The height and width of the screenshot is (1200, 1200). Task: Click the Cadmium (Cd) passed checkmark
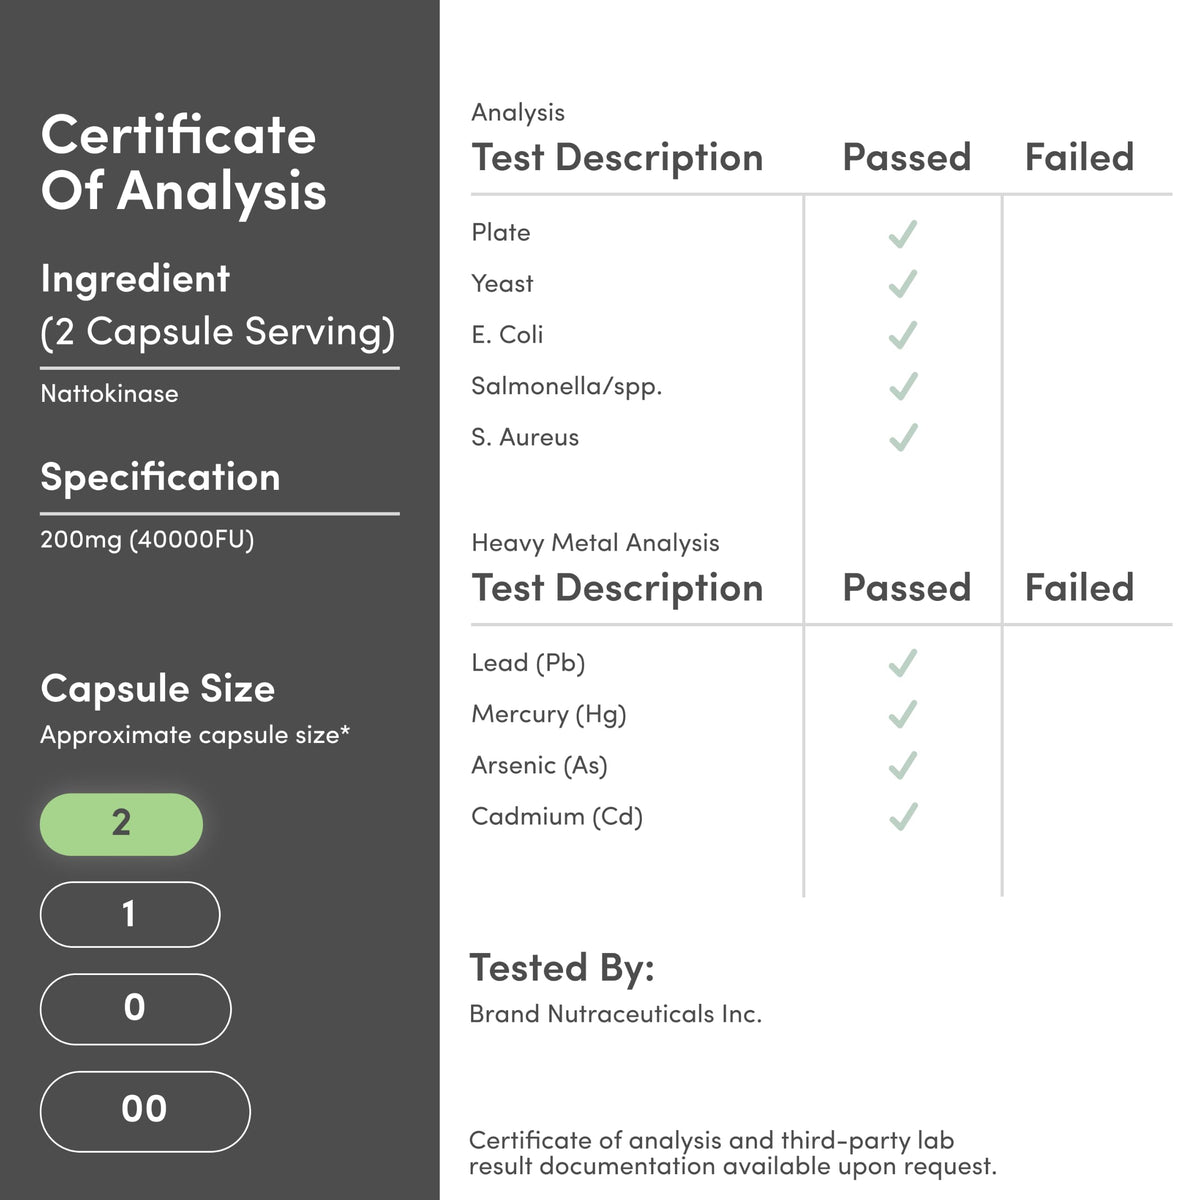(x=903, y=817)
